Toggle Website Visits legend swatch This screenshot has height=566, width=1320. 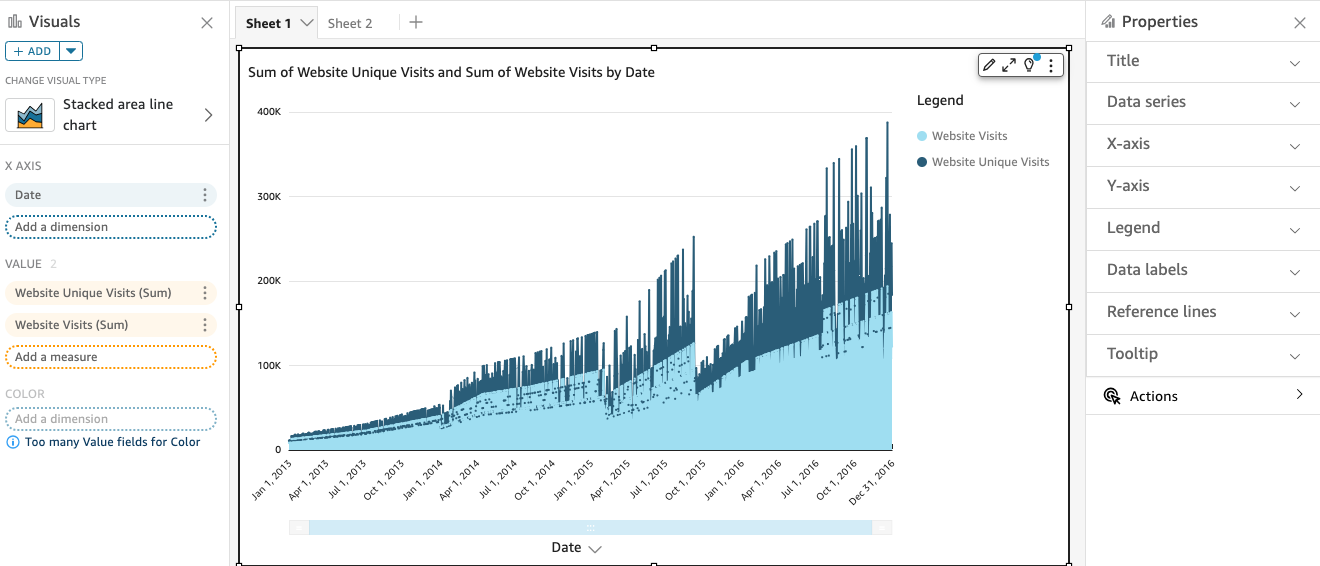922,136
